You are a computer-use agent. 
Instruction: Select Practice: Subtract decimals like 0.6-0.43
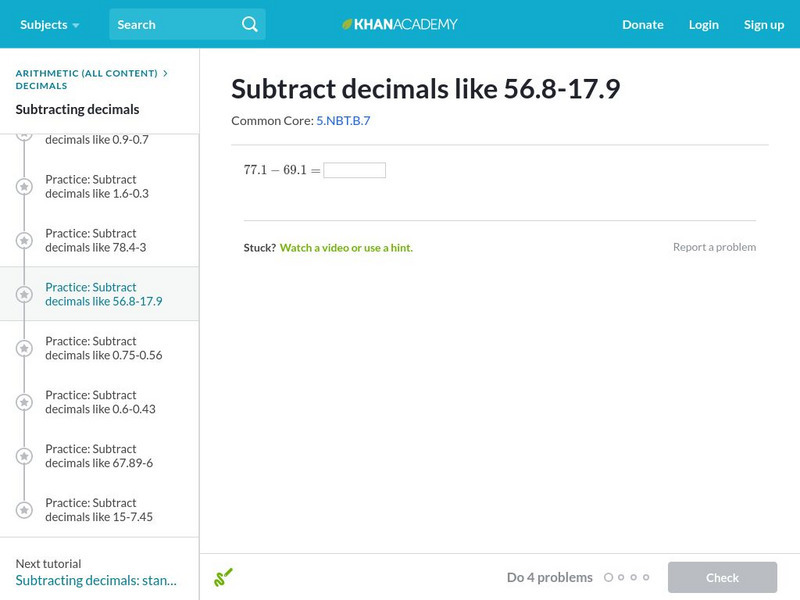[x=99, y=402]
